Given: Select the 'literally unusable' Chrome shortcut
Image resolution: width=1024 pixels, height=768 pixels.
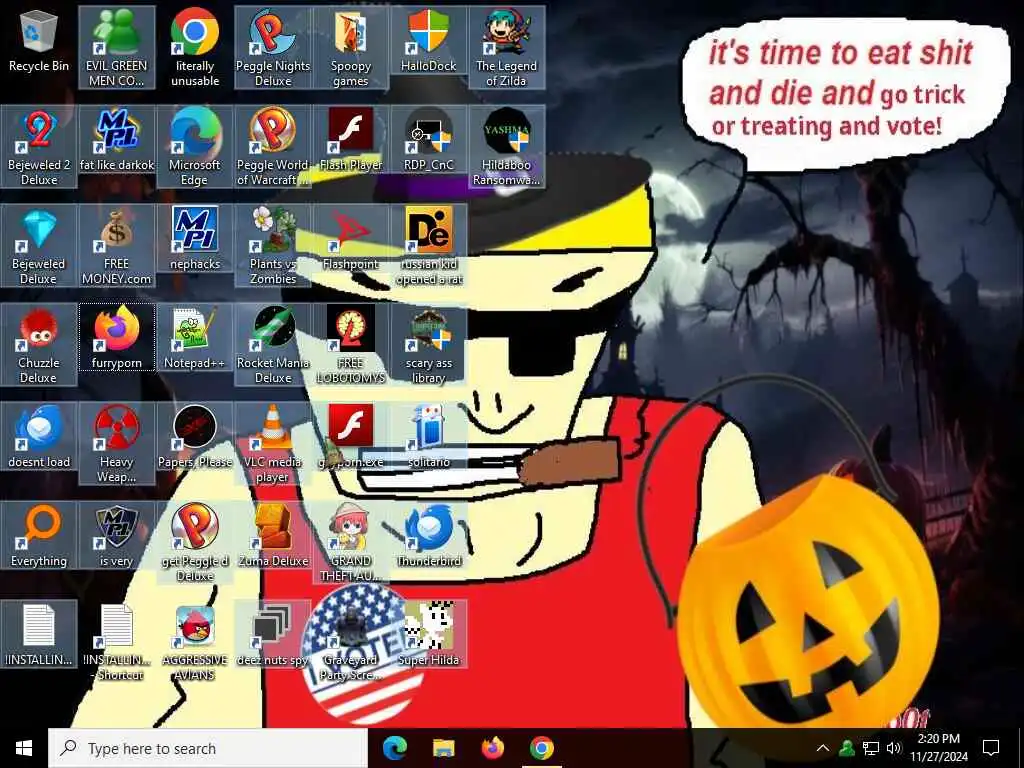Looking at the screenshot, I should [x=195, y=47].
